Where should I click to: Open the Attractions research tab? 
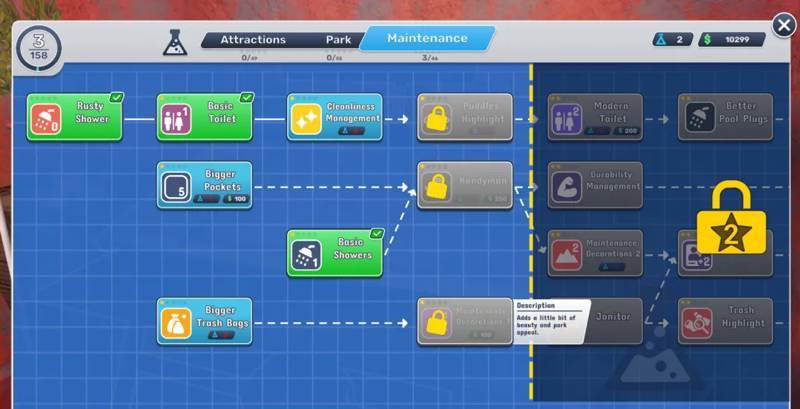pos(253,40)
